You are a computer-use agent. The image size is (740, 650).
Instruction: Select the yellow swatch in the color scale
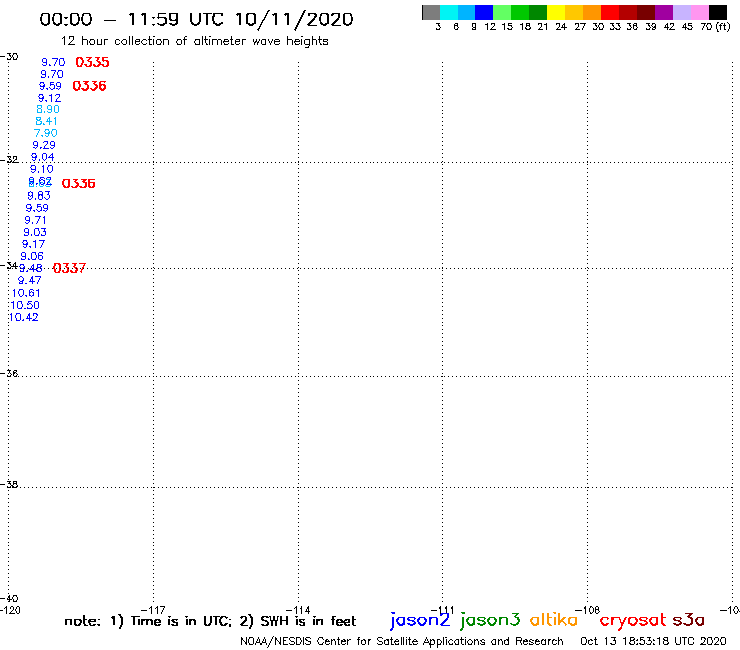click(x=556, y=12)
